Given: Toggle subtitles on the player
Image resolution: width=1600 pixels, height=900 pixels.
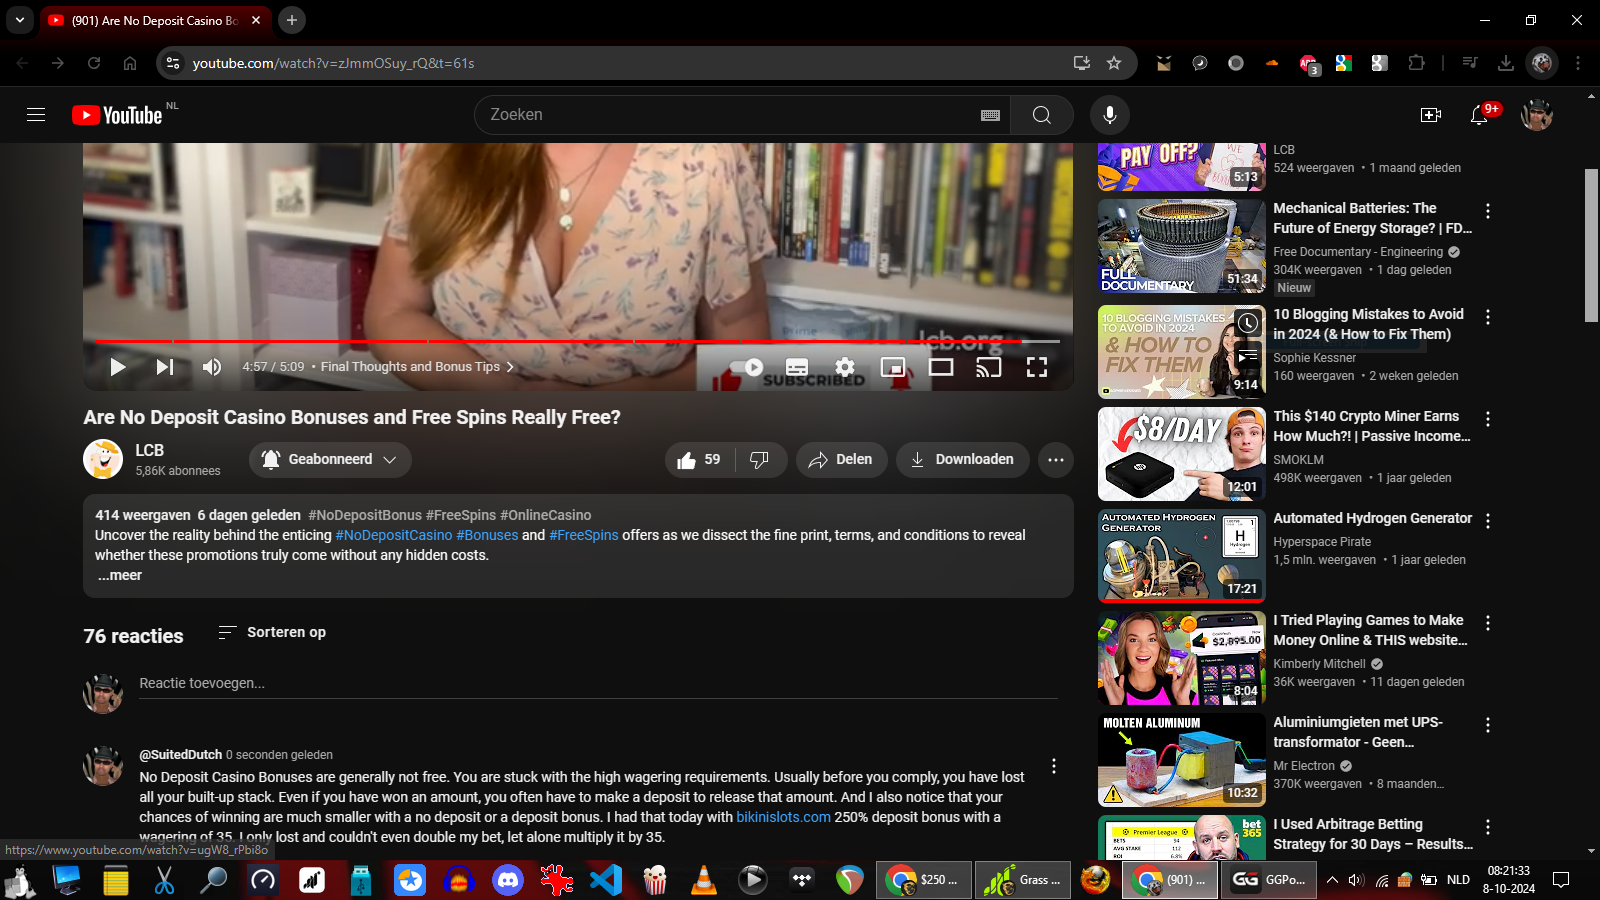Looking at the screenshot, I should coord(797,367).
